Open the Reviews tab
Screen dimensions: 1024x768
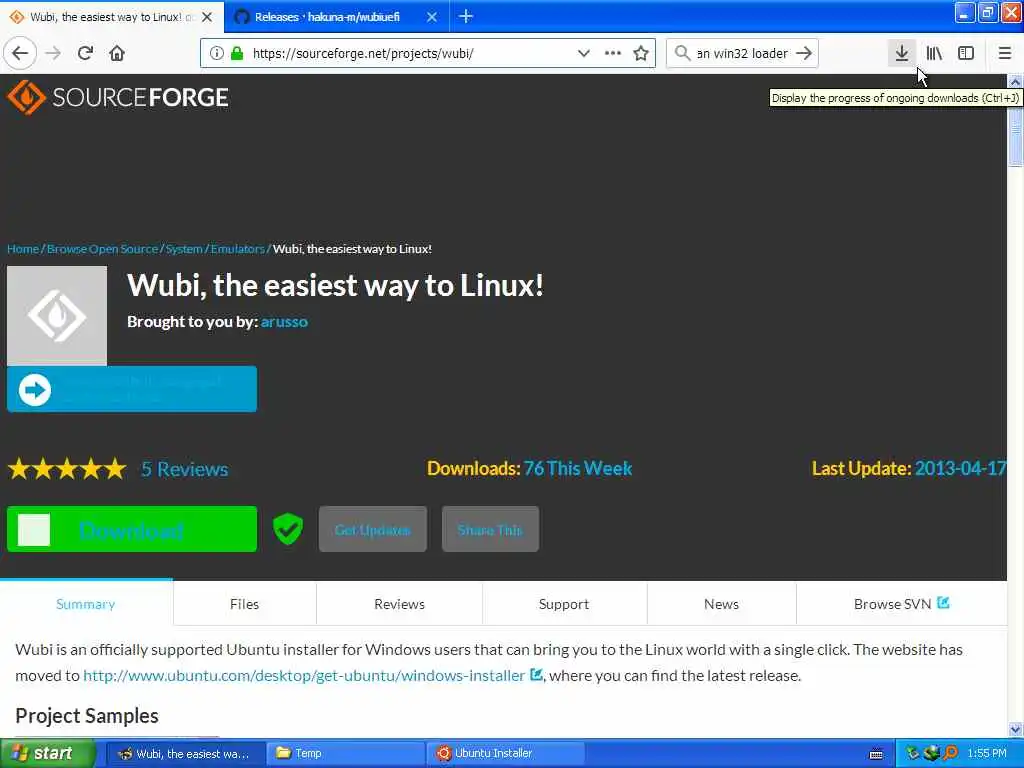[399, 604]
